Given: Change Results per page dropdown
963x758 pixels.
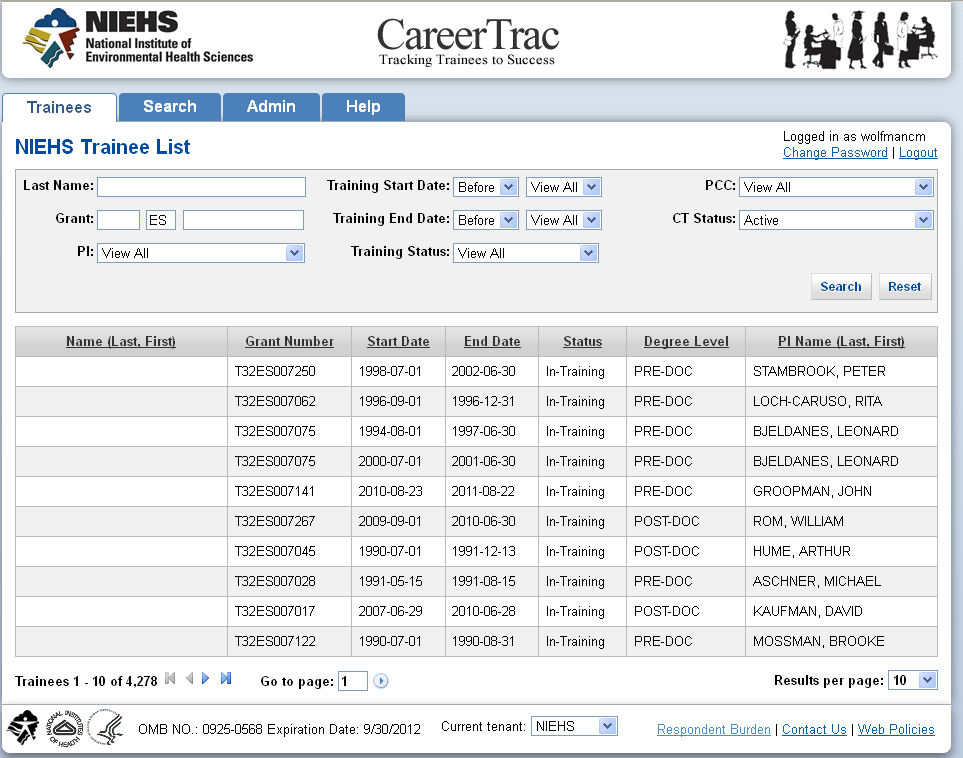Looking at the screenshot, I should pos(913,680).
